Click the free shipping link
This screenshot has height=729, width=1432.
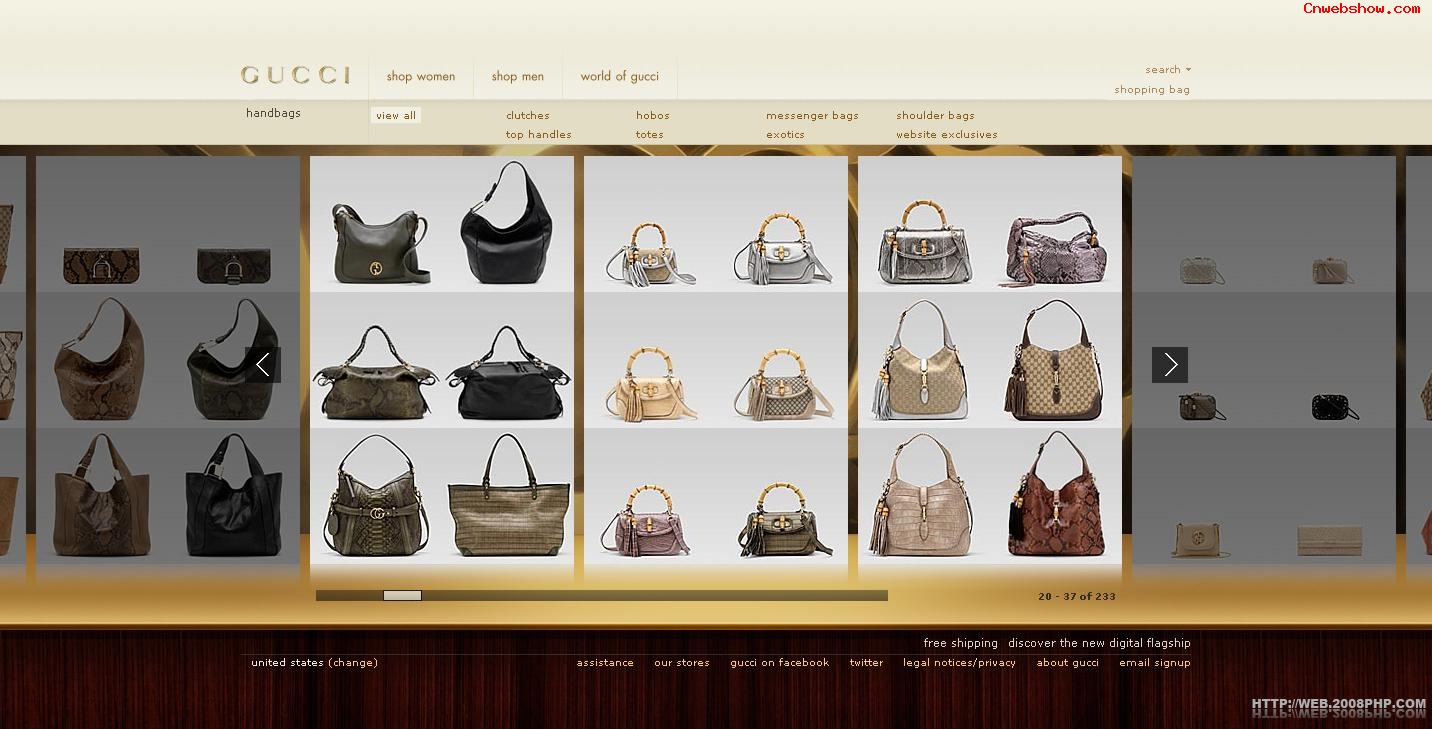(961, 643)
